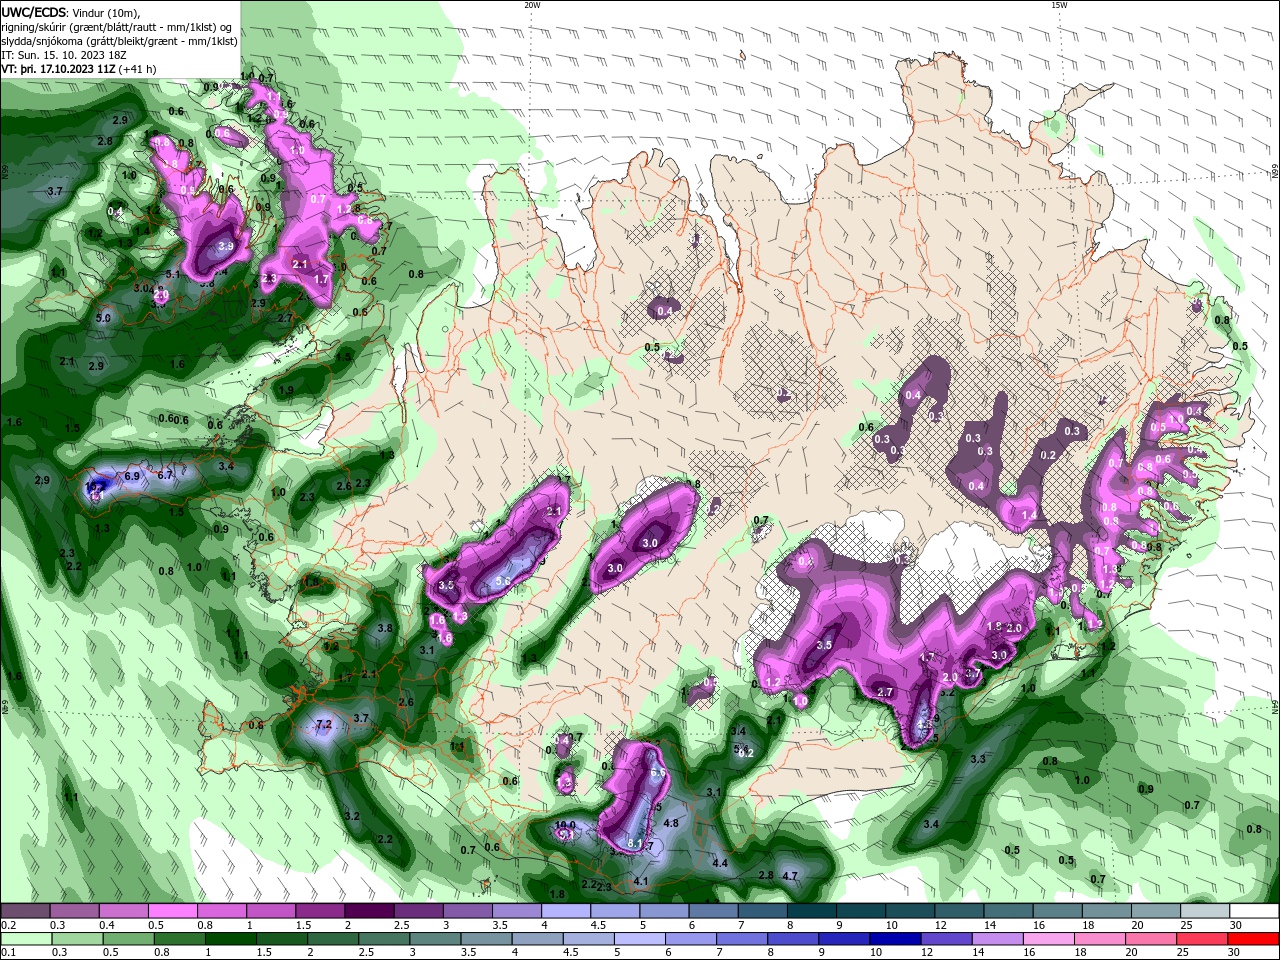Click the 6.6 snowfall value on the map
The image size is (1280, 960).
tap(658, 772)
